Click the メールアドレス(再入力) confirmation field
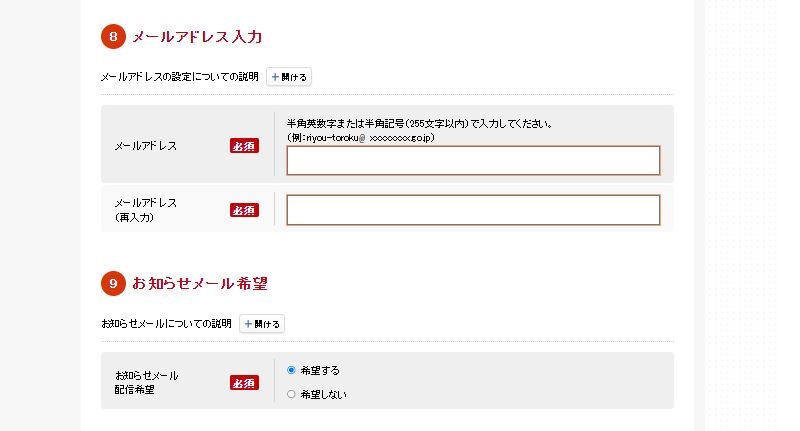Viewport: 800px width, 431px height. [473, 210]
